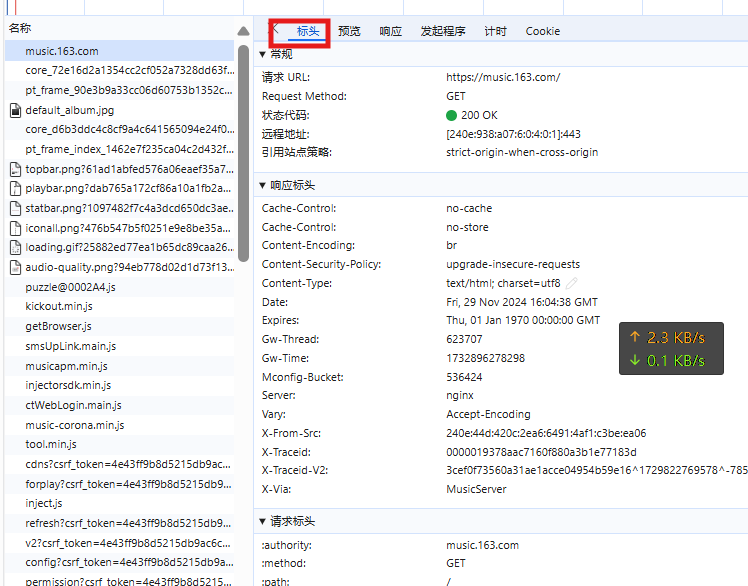
Task: Click the playbar.png file icon
Action: tap(15, 189)
